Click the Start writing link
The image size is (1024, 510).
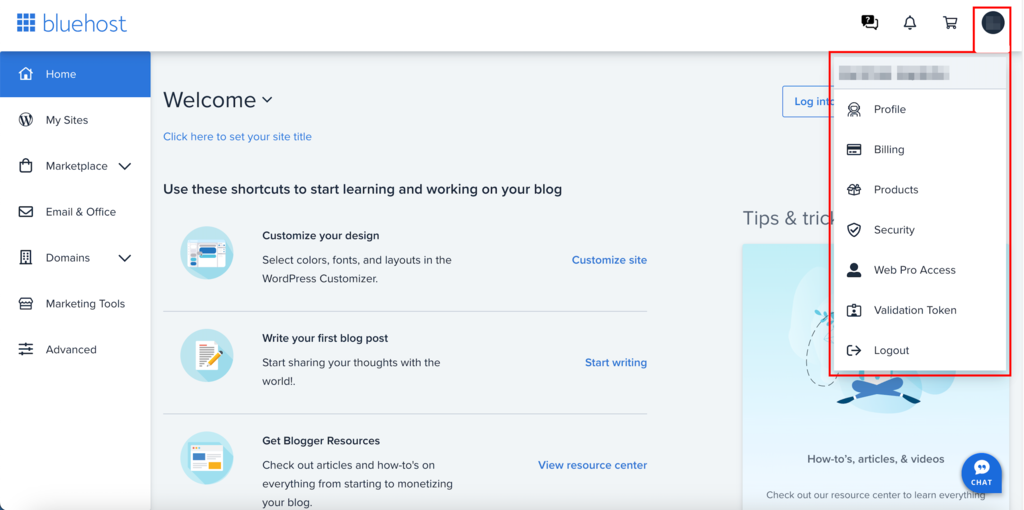pyautogui.click(x=615, y=363)
